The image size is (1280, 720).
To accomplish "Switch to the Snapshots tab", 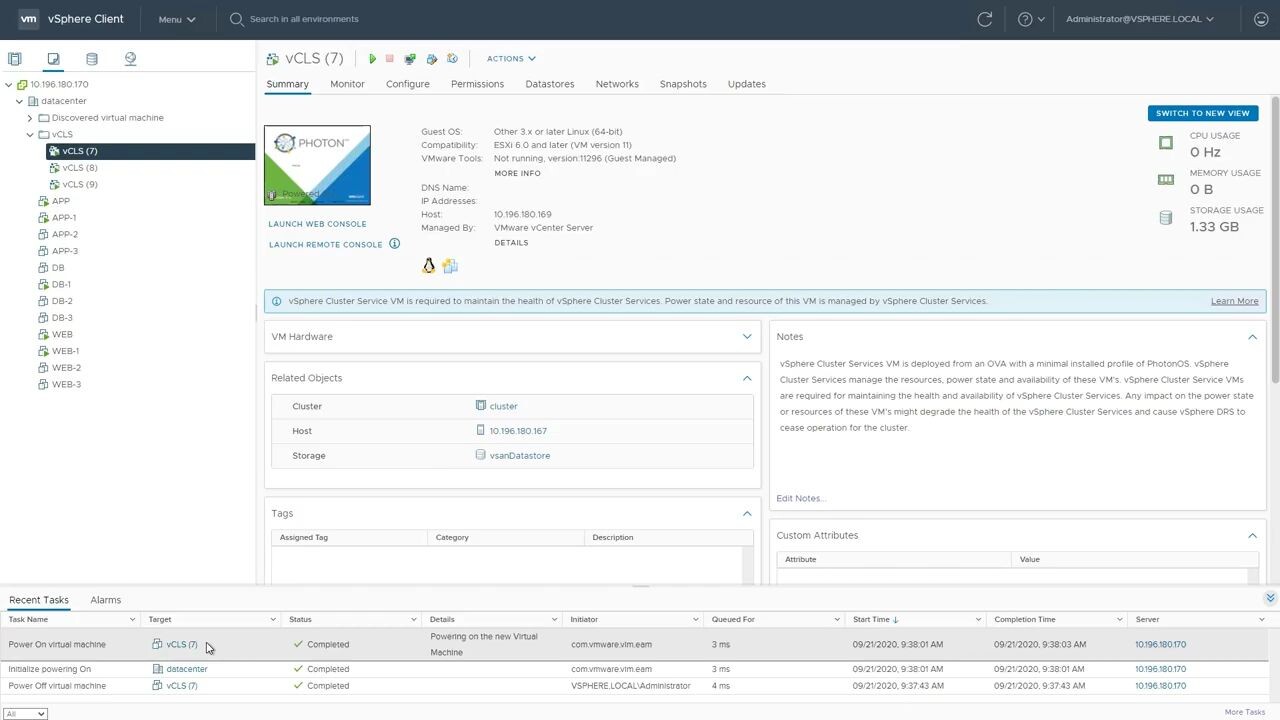I will (682, 84).
